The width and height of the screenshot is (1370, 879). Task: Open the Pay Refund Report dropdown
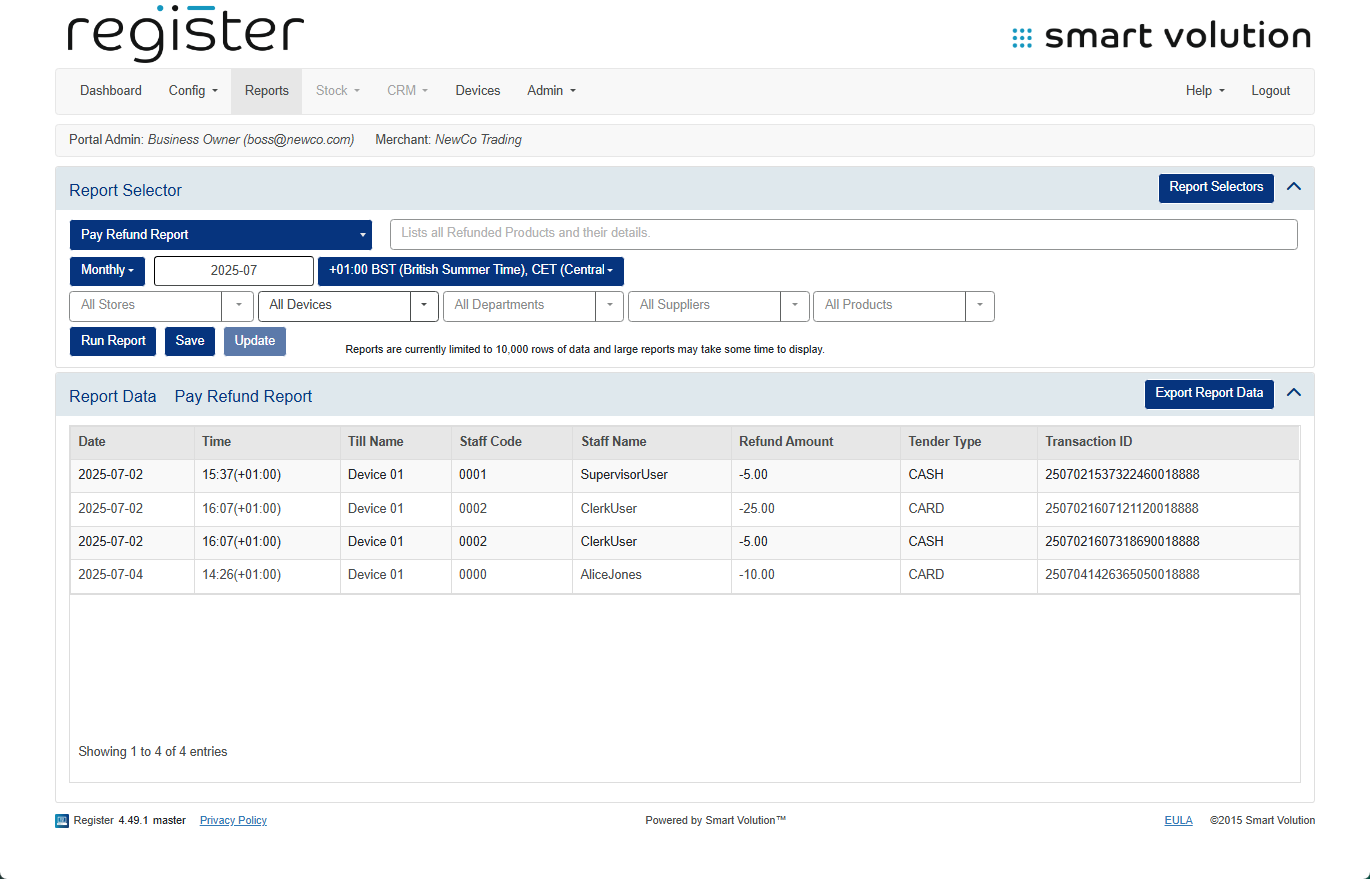tap(221, 235)
